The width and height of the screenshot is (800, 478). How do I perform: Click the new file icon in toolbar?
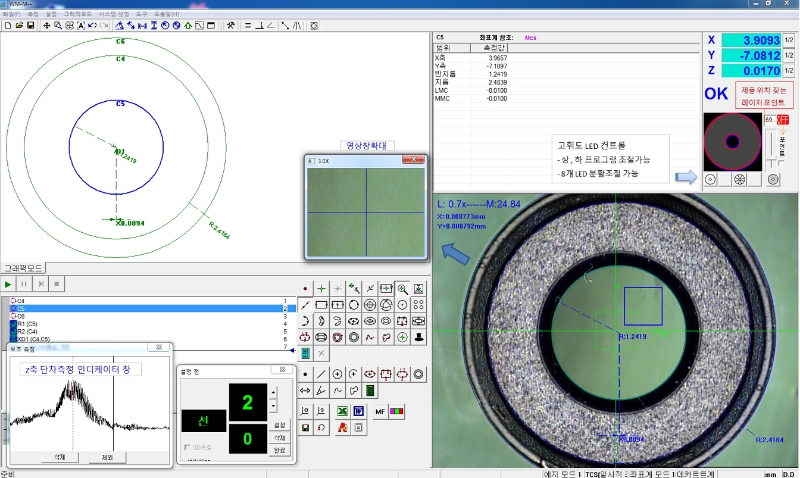pos(7,25)
